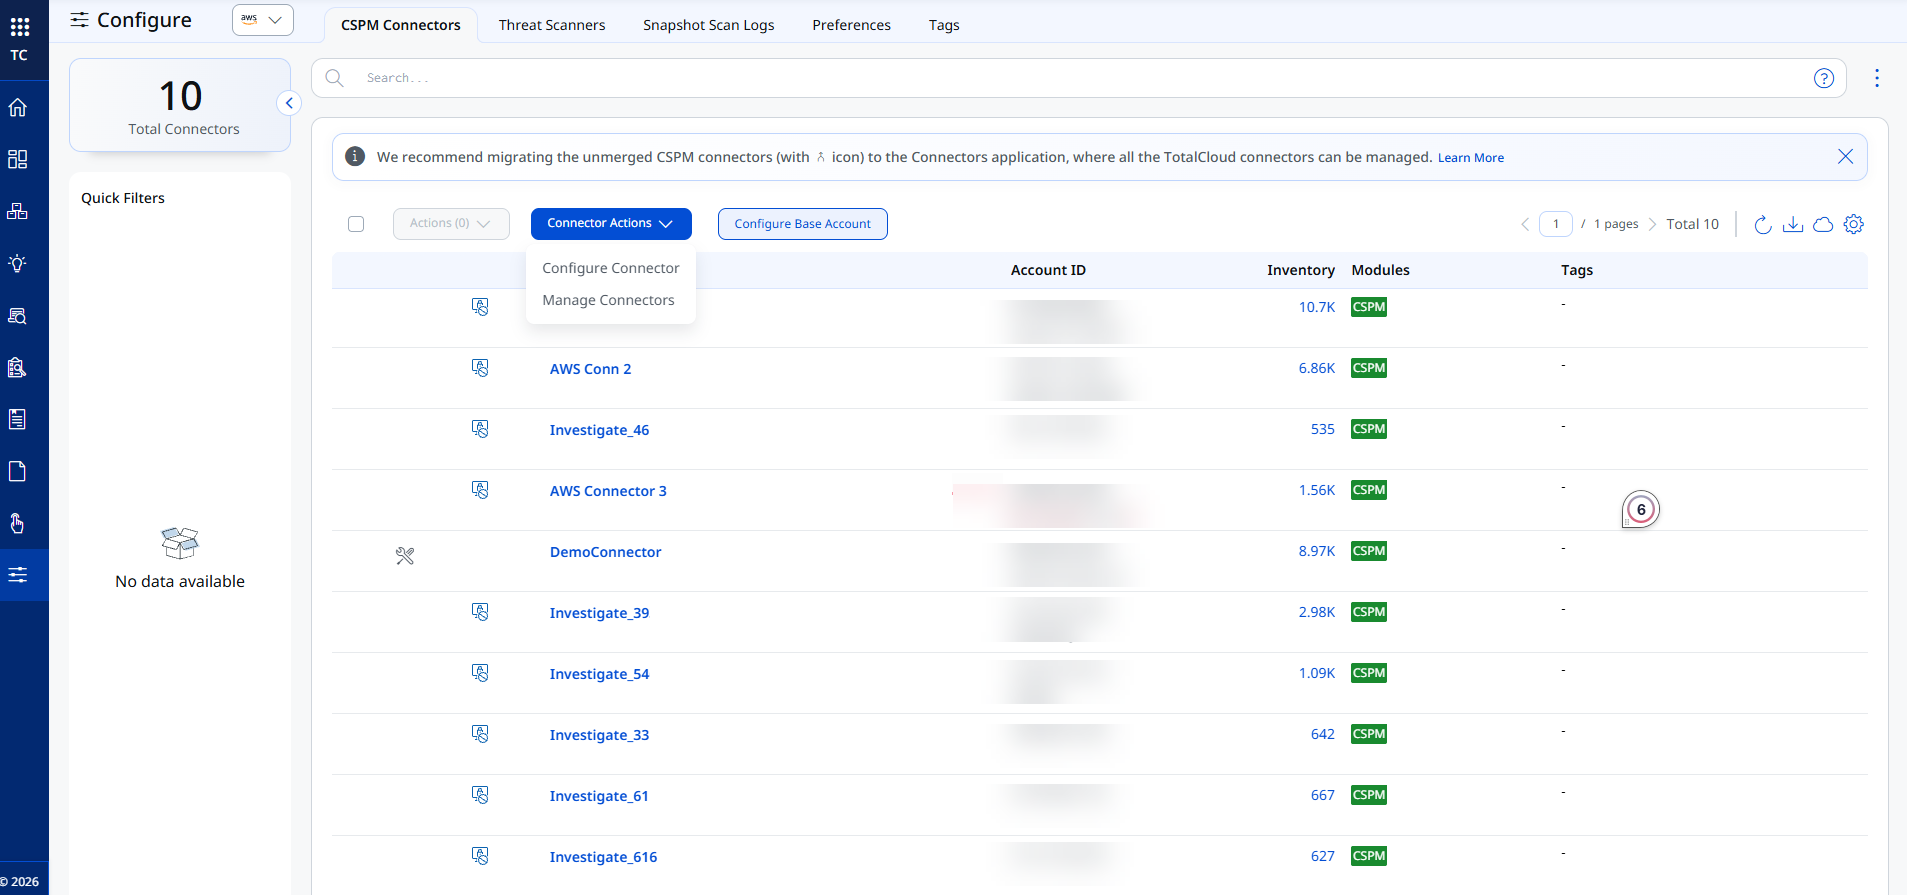Screen dimensions: 1907x895
Task: Click the tools icon beside DemoConnector
Action: point(405,556)
